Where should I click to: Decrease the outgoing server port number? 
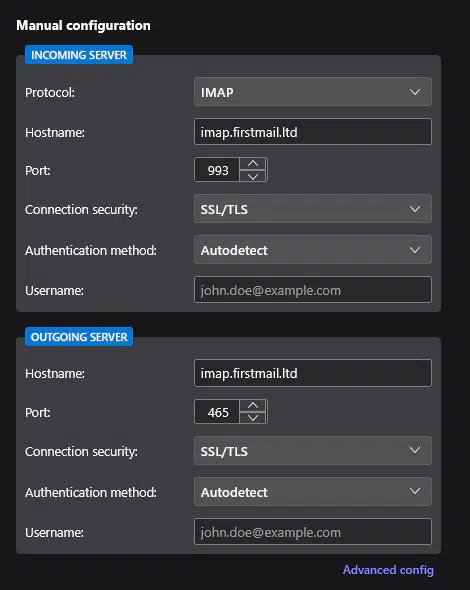click(253, 418)
